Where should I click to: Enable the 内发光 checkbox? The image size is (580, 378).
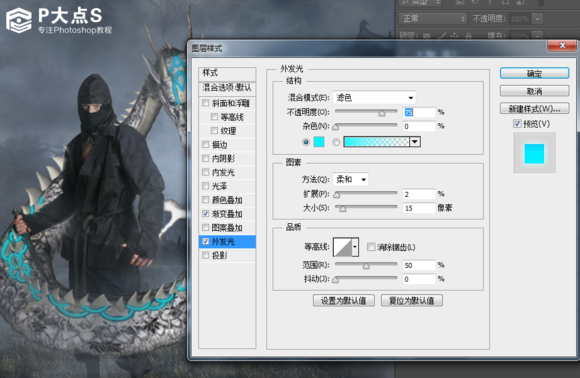pyautogui.click(x=206, y=172)
